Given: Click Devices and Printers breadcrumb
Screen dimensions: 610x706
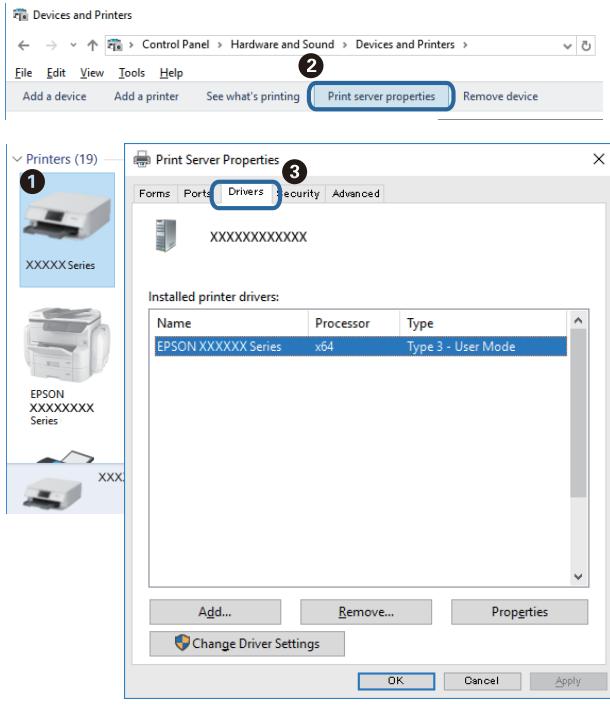Looking at the screenshot, I should coord(405,45).
